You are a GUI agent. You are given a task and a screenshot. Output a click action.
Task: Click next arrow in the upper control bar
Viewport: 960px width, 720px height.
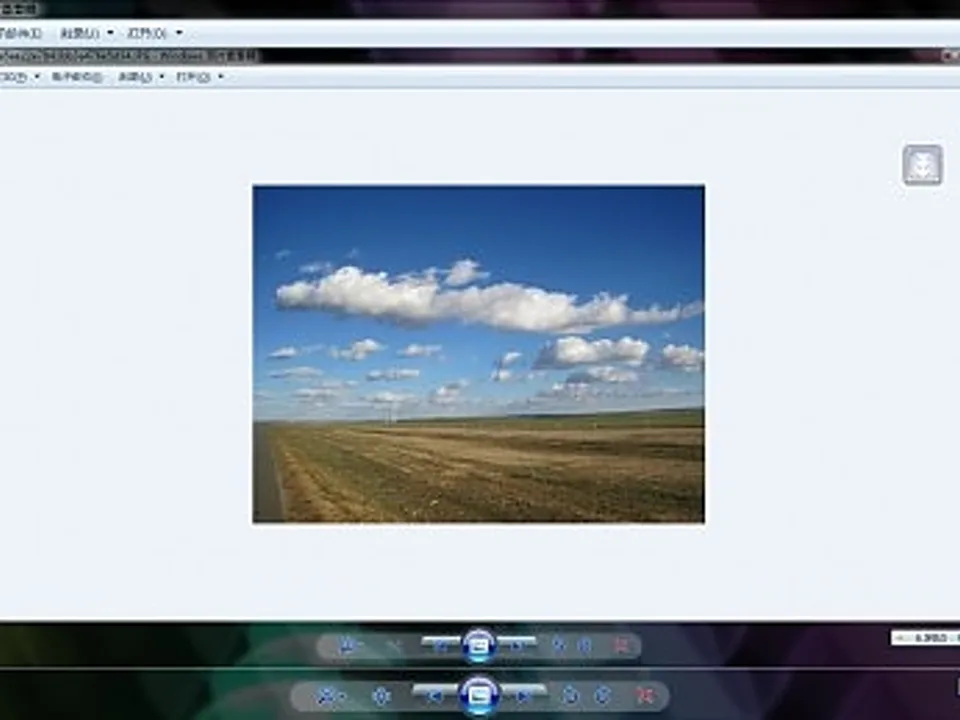coord(517,645)
